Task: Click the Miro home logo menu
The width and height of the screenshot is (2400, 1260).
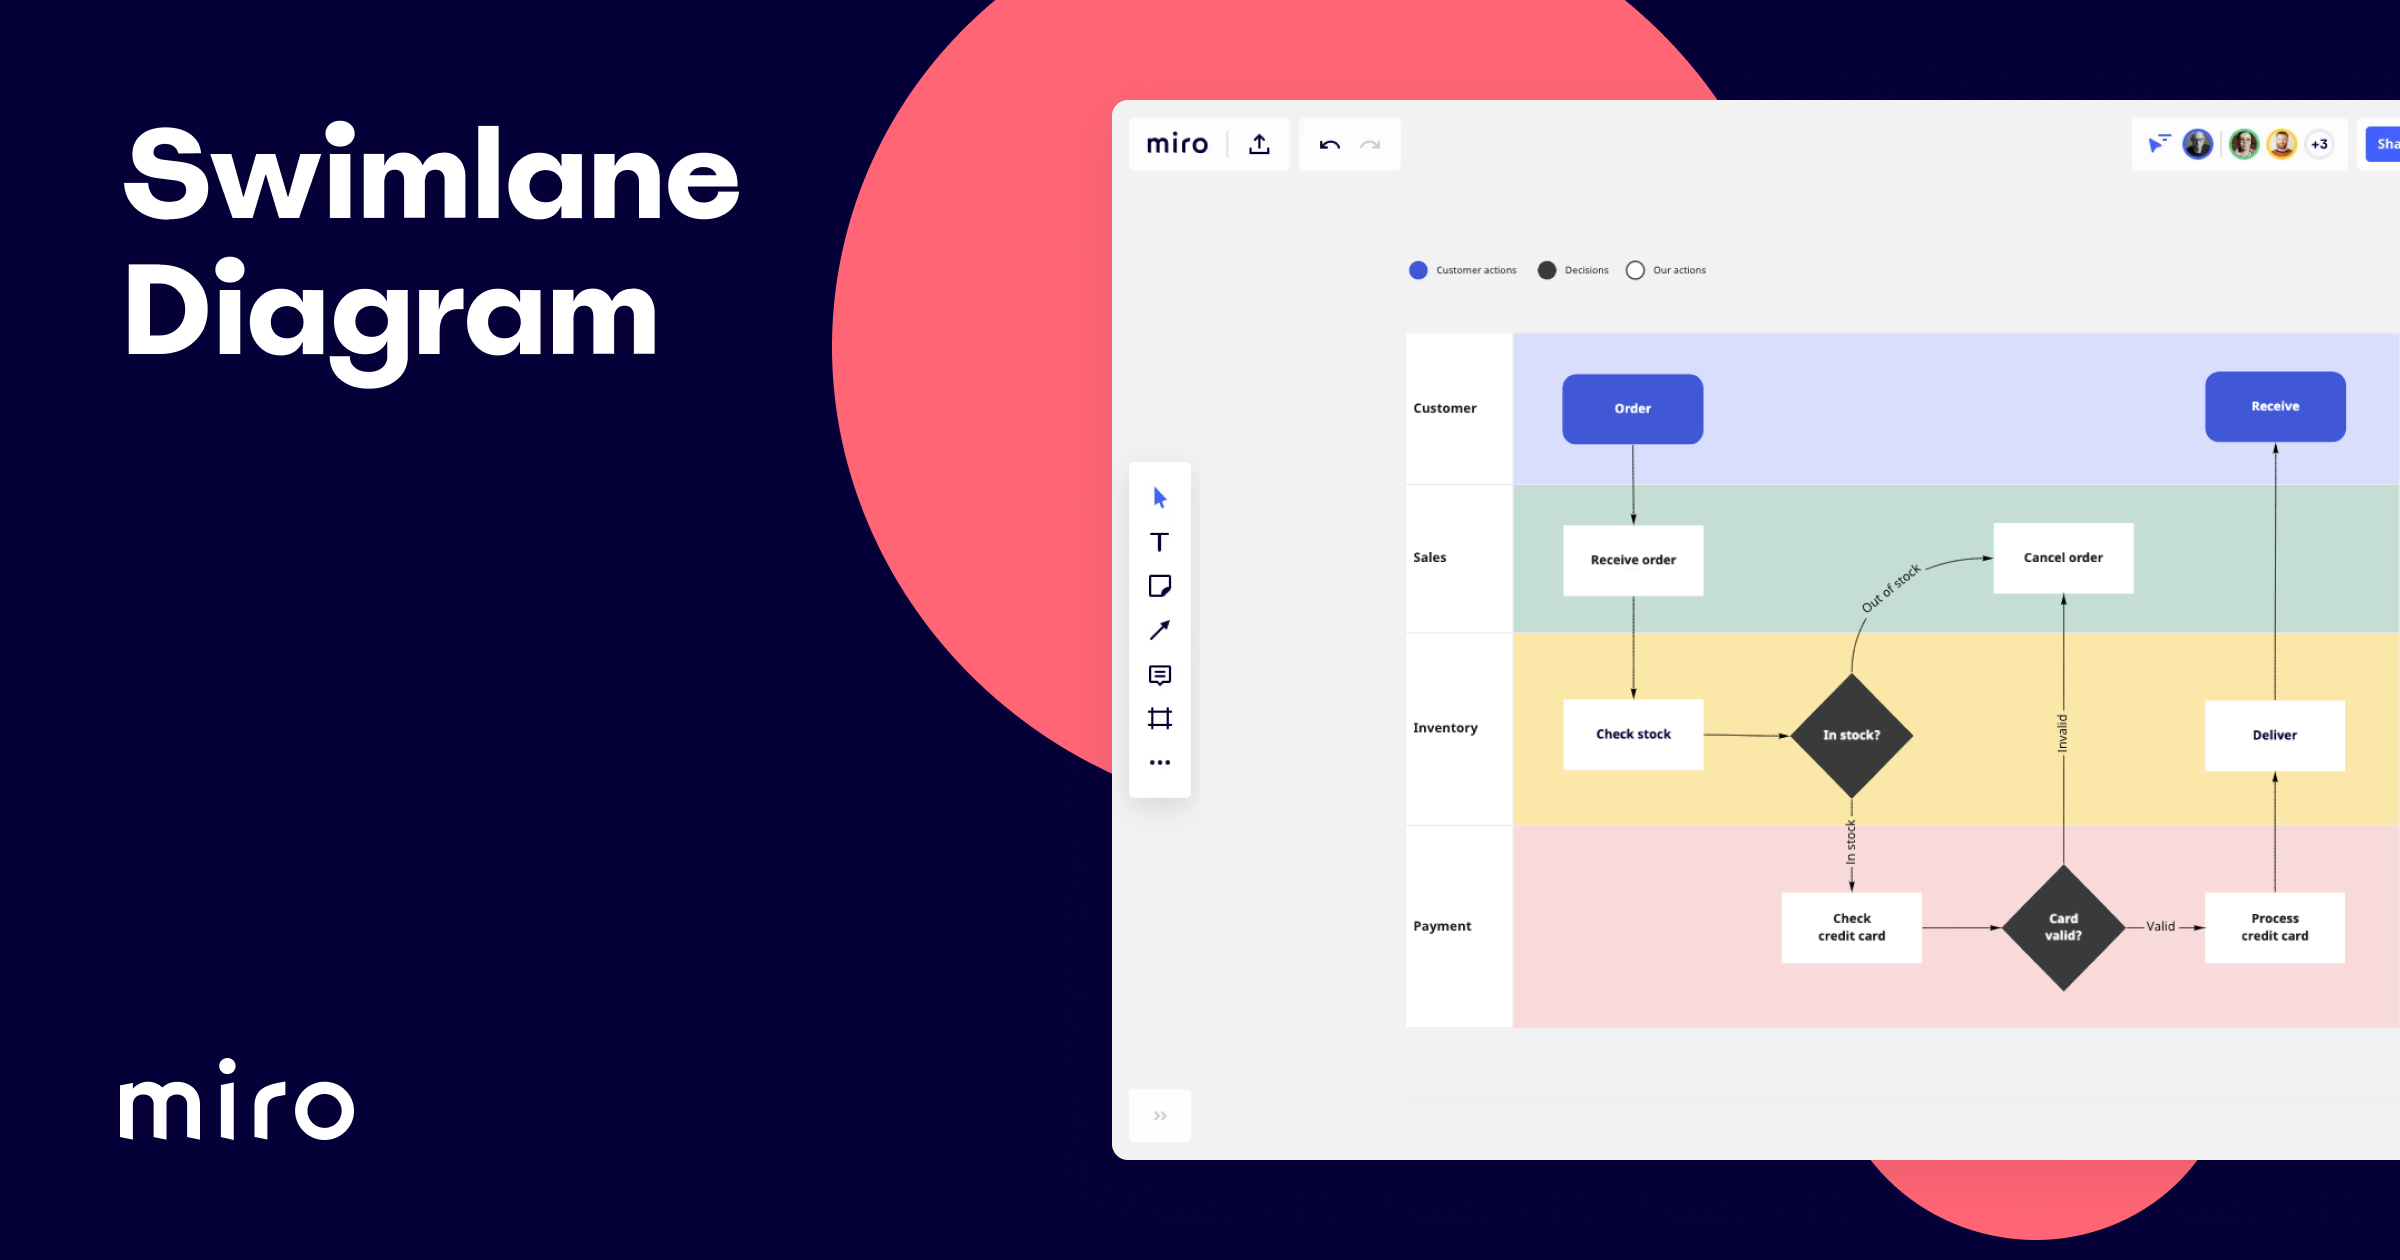Action: point(1175,146)
